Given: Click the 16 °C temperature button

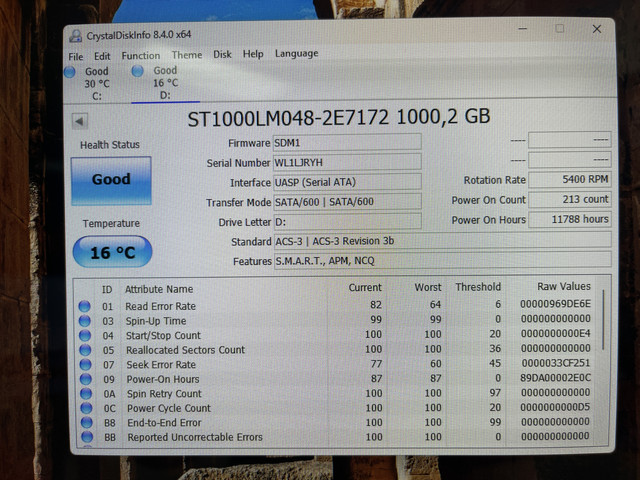Looking at the screenshot, I should click(x=112, y=252).
